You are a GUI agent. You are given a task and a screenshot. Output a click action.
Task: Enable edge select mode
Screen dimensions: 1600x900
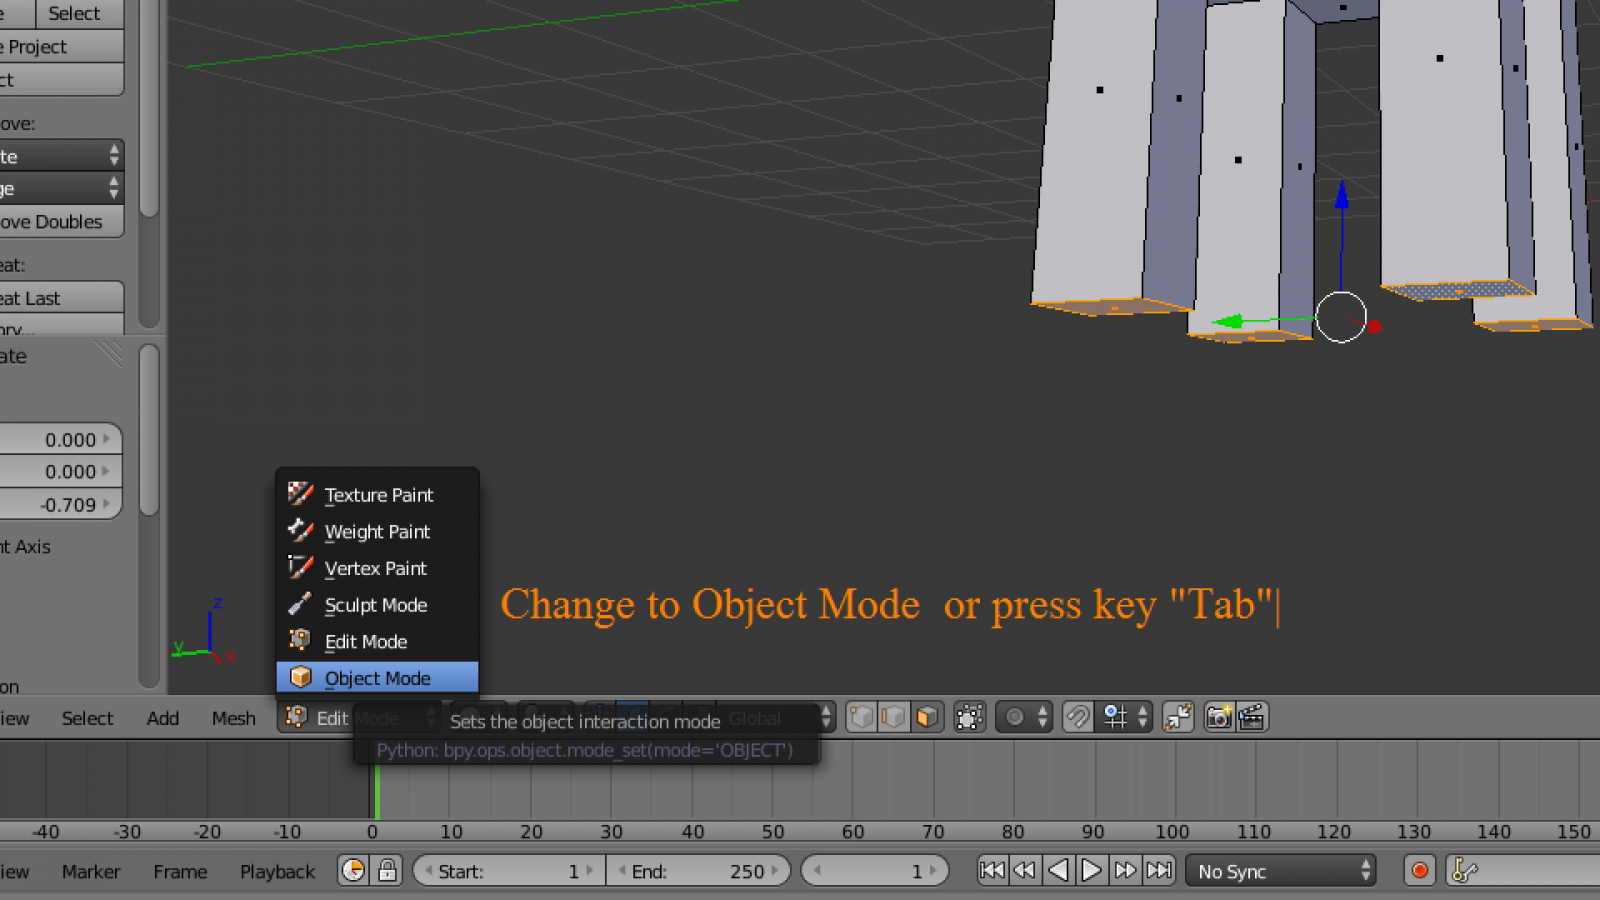coord(894,717)
